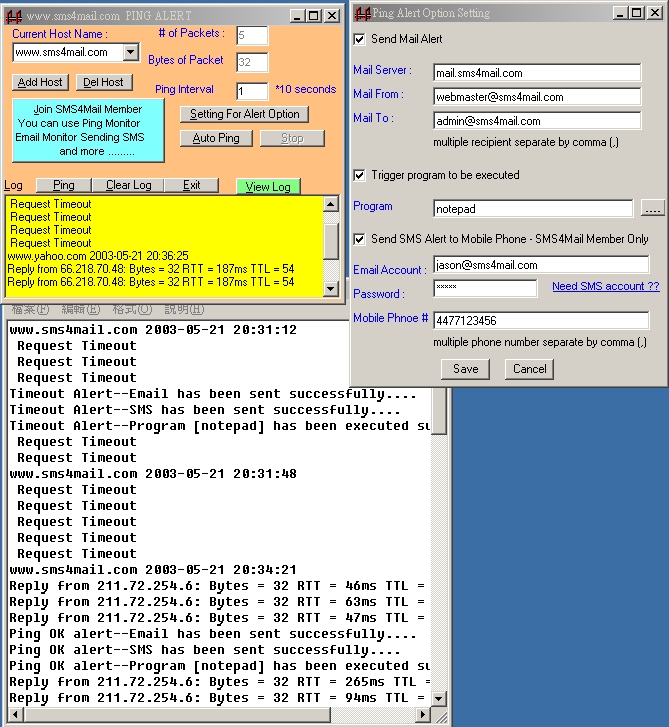Open Setting For Alert Option

(244, 114)
